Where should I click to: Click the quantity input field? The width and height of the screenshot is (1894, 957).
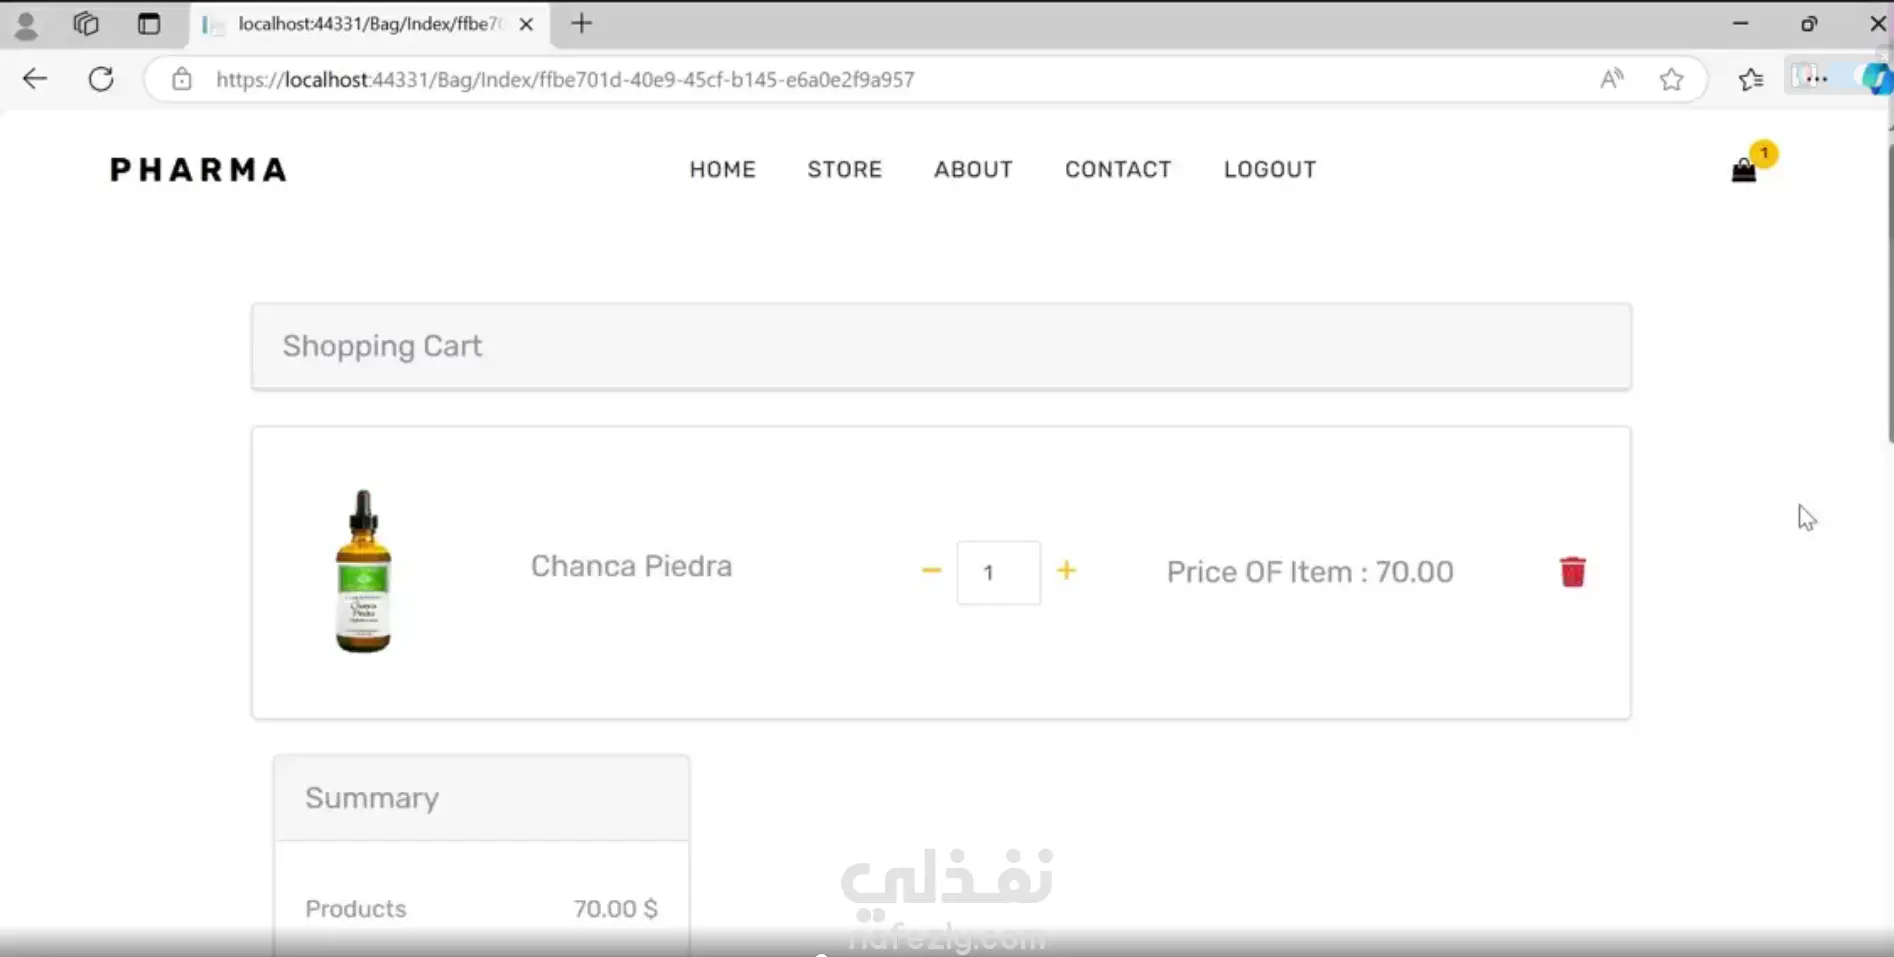998,572
